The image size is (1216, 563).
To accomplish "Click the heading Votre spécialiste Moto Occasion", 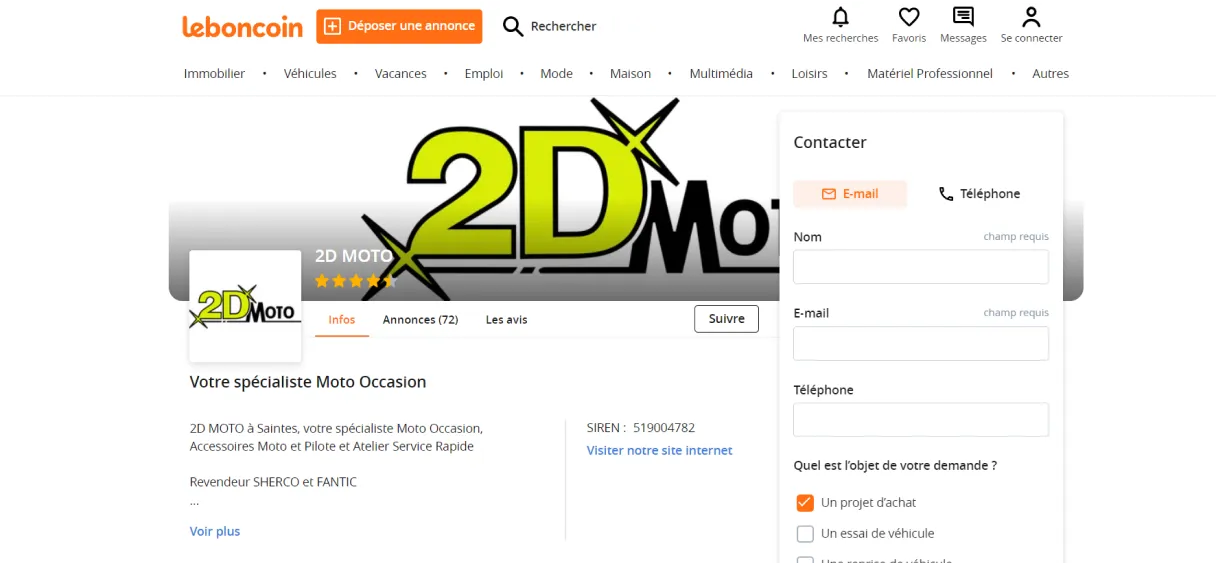I will tap(308, 382).
